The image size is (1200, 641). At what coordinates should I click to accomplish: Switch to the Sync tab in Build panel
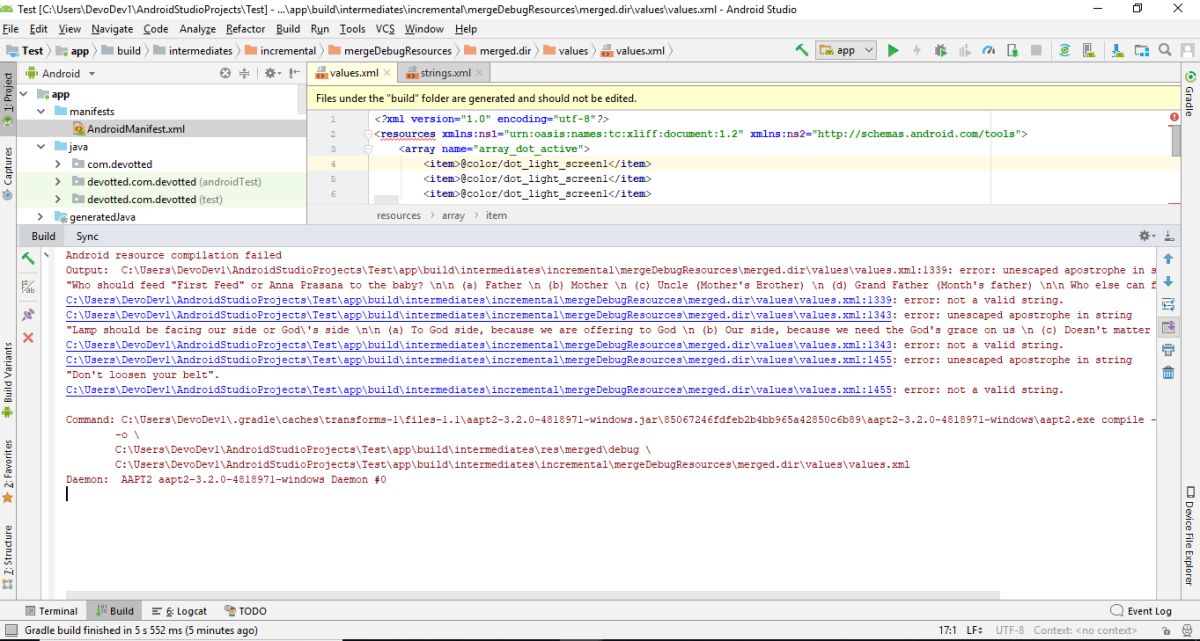pyautogui.click(x=87, y=236)
